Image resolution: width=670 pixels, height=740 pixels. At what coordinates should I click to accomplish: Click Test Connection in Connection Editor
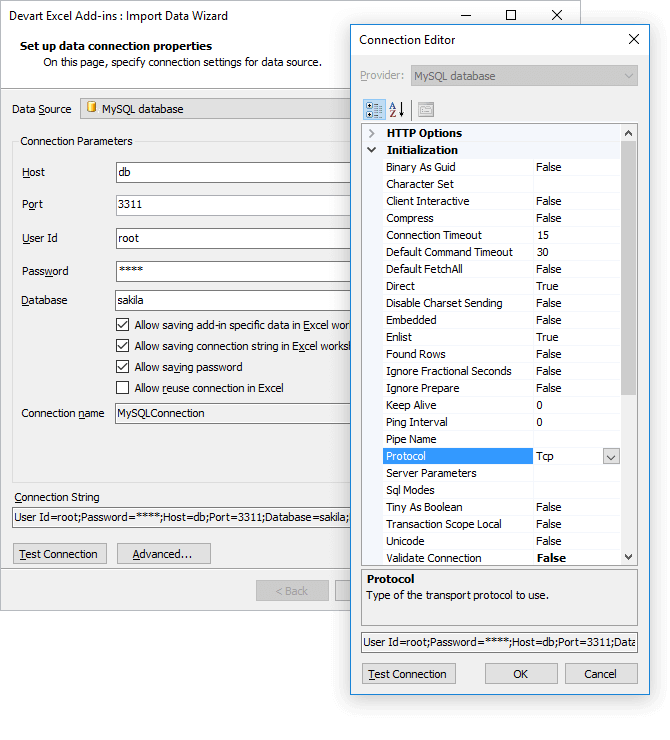[409, 673]
